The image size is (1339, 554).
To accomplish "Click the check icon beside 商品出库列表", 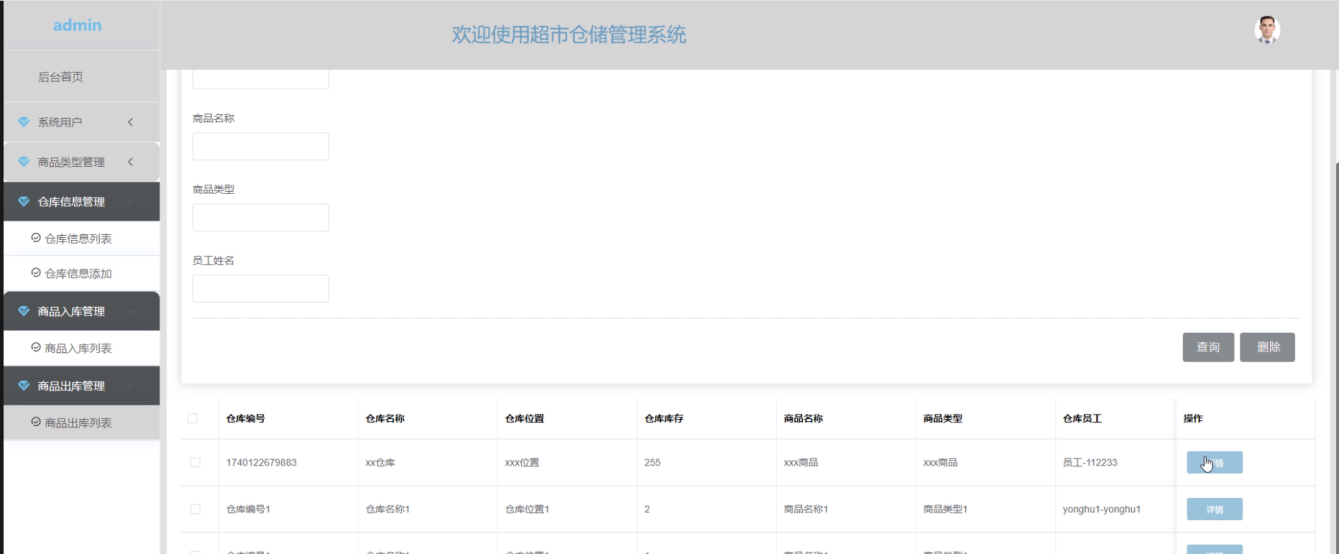I will 36,423.
